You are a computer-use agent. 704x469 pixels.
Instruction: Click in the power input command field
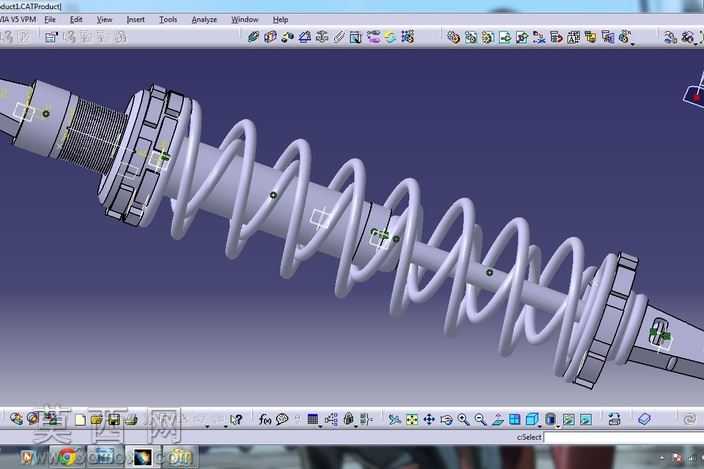[624, 437]
